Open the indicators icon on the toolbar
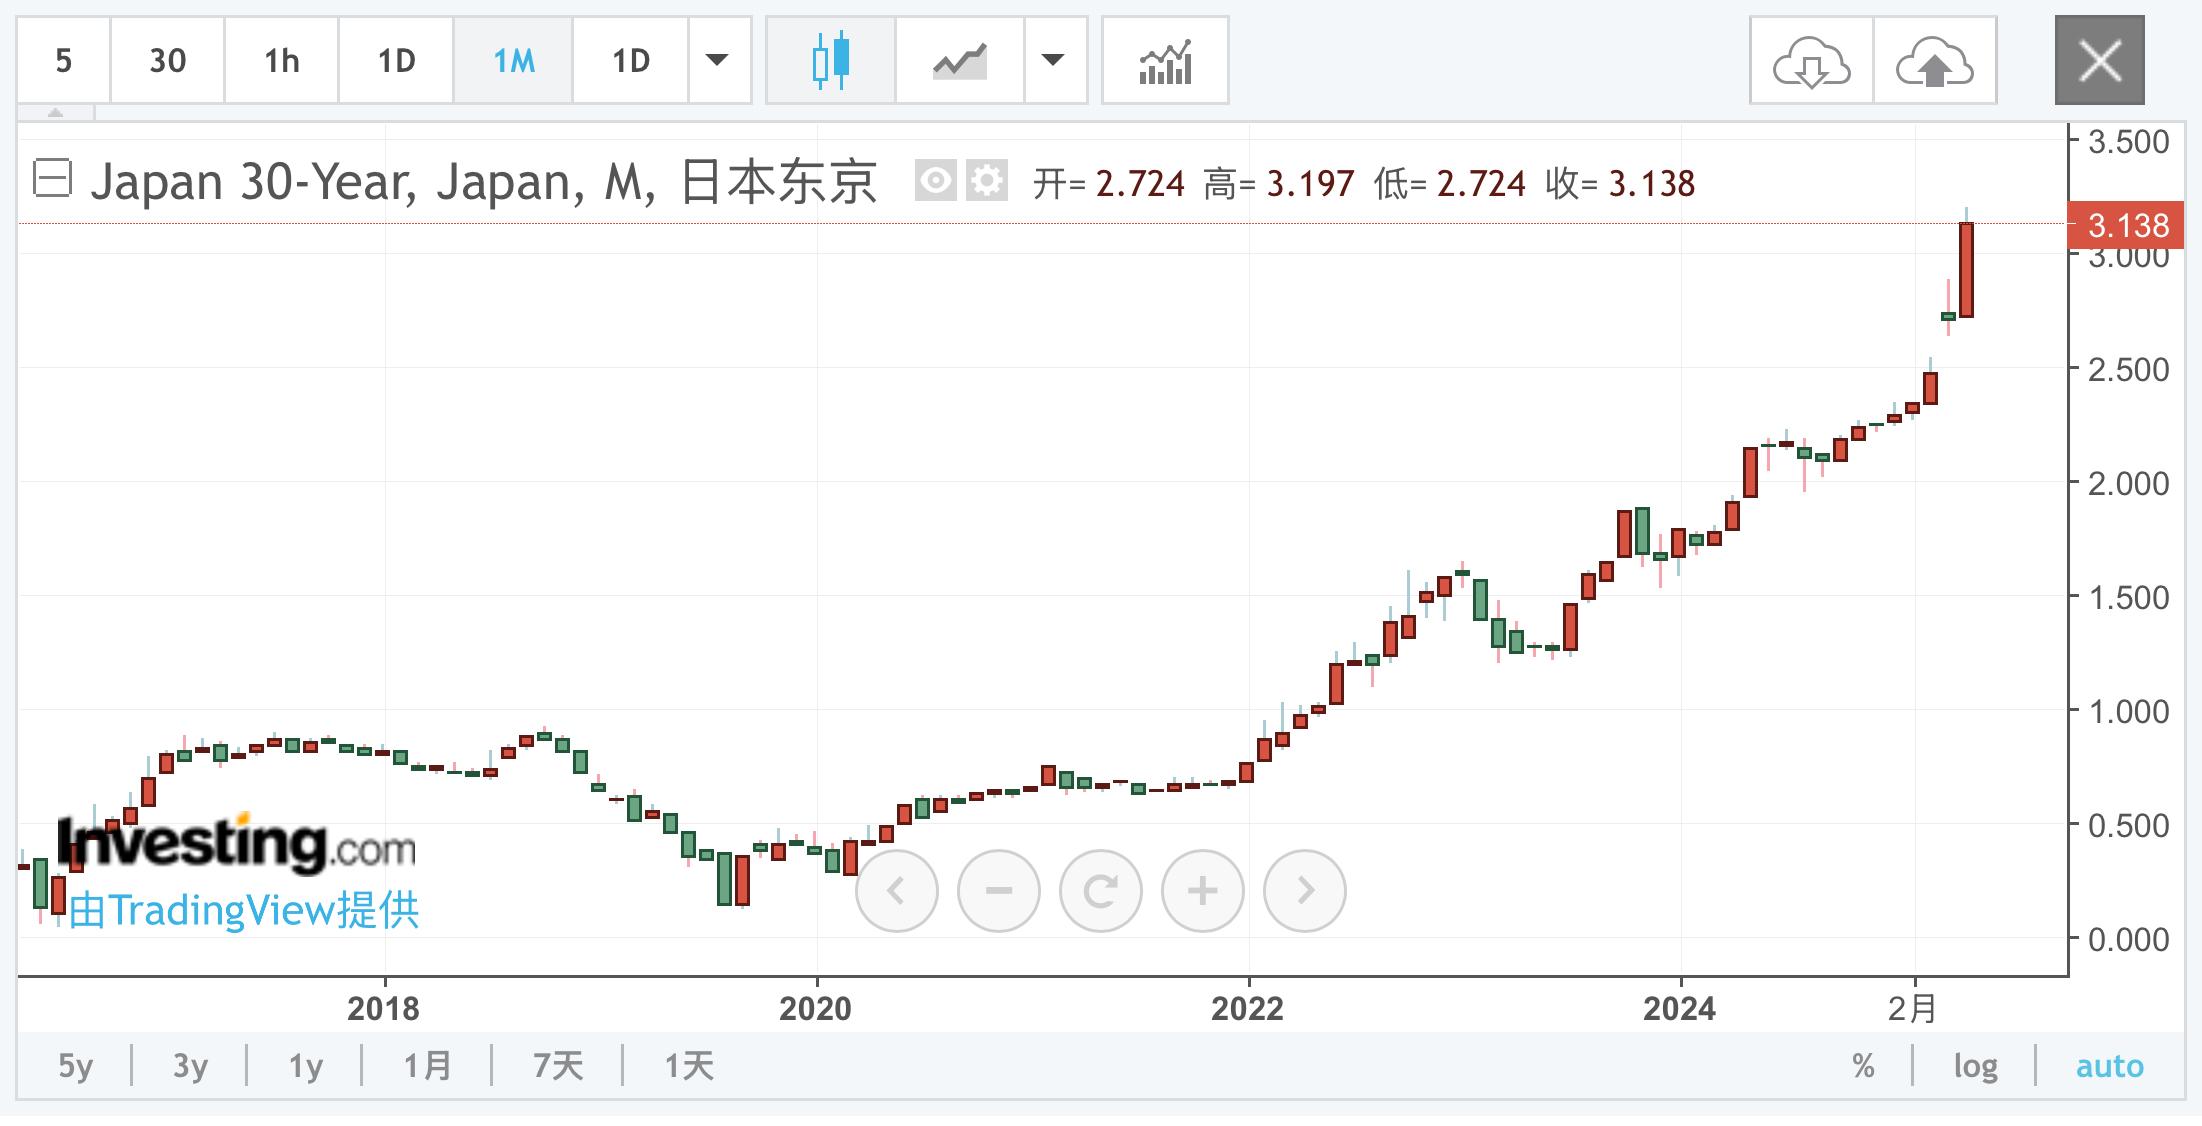The width and height of the screenshot is (2202, 1126). [1164, 61]
